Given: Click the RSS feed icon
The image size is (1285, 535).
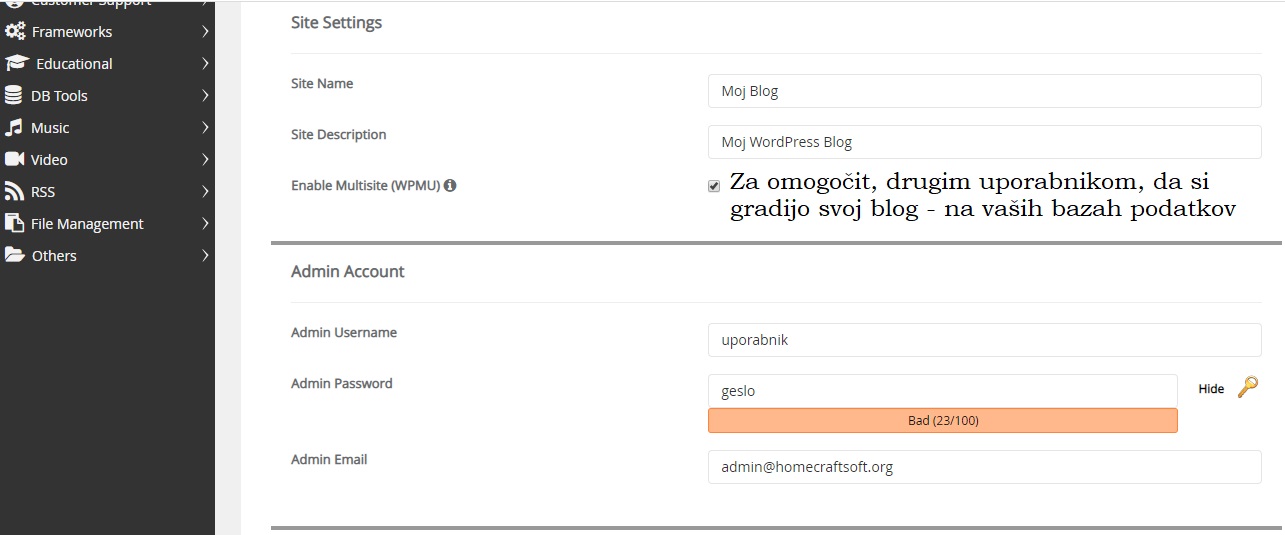Looking at the screenshot, I should pos(14,192).
